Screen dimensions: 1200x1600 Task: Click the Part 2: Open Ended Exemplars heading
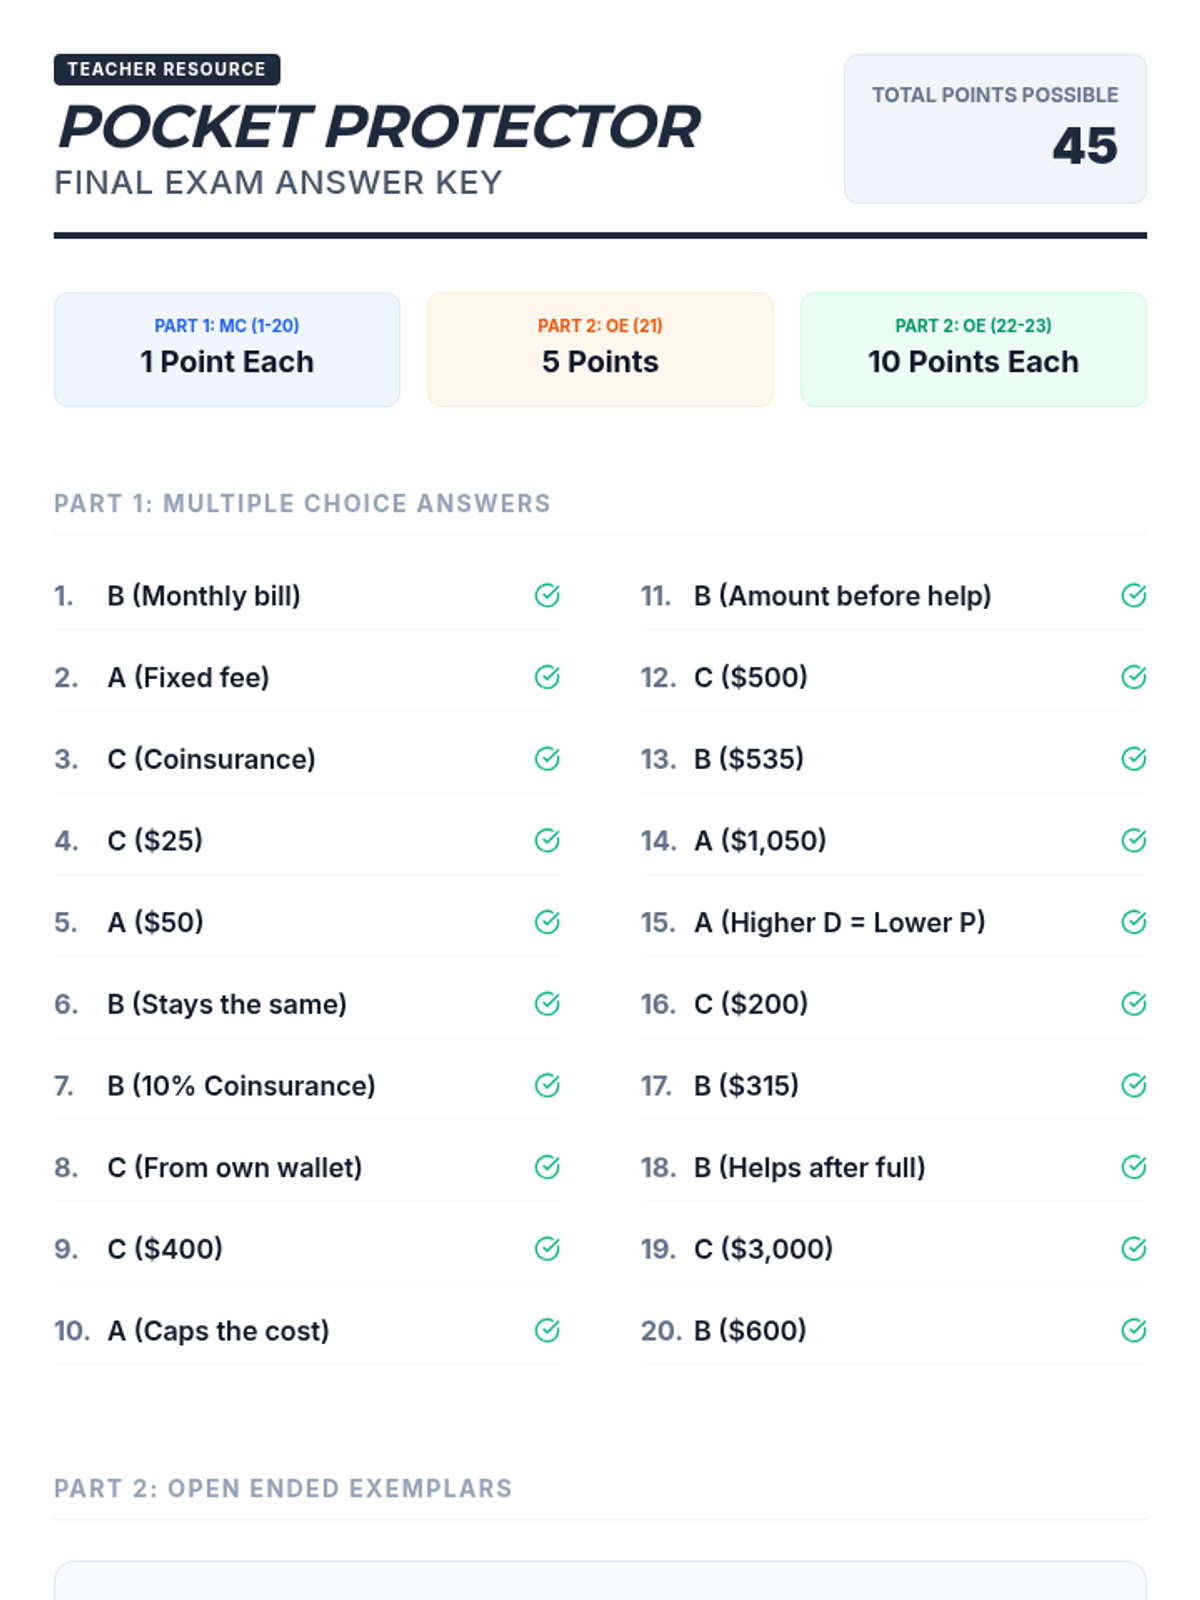click(283, 1488)
